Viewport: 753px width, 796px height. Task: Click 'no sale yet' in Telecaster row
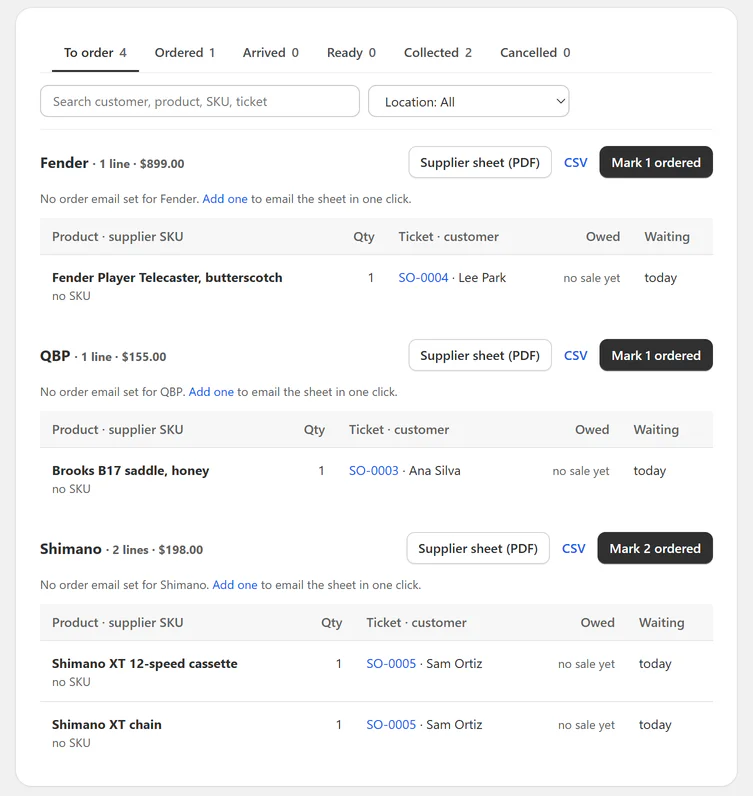[x=592, y=278]
